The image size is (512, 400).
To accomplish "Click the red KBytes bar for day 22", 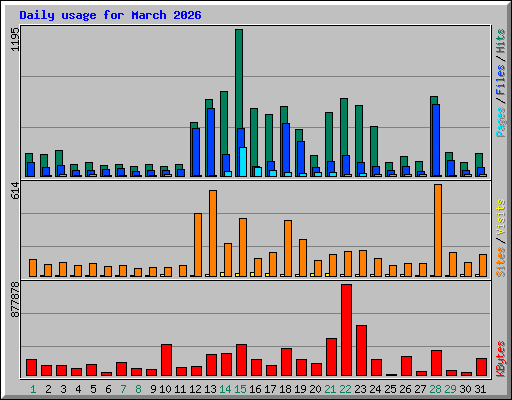I will (x=346, y=330).
